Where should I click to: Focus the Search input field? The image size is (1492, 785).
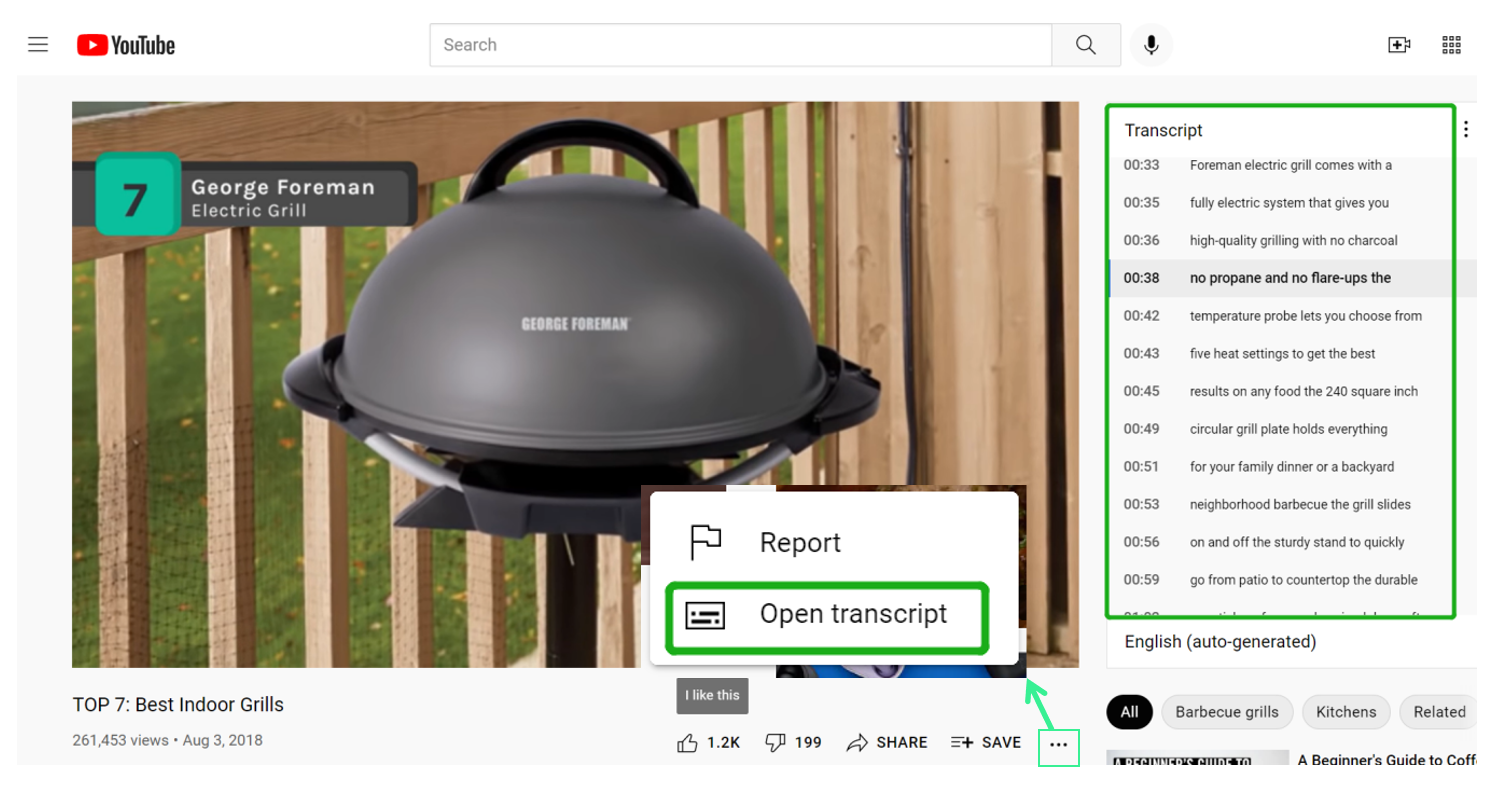(741, 45)
